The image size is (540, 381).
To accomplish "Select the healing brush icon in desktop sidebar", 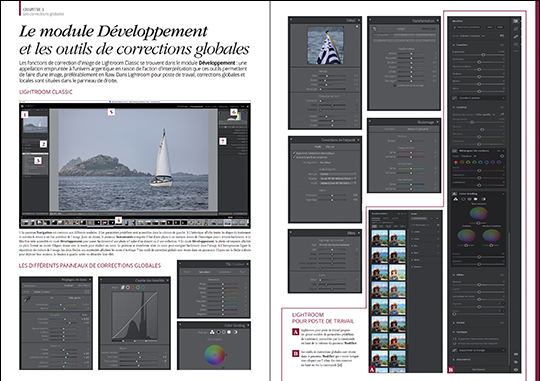I will point(516,37).
